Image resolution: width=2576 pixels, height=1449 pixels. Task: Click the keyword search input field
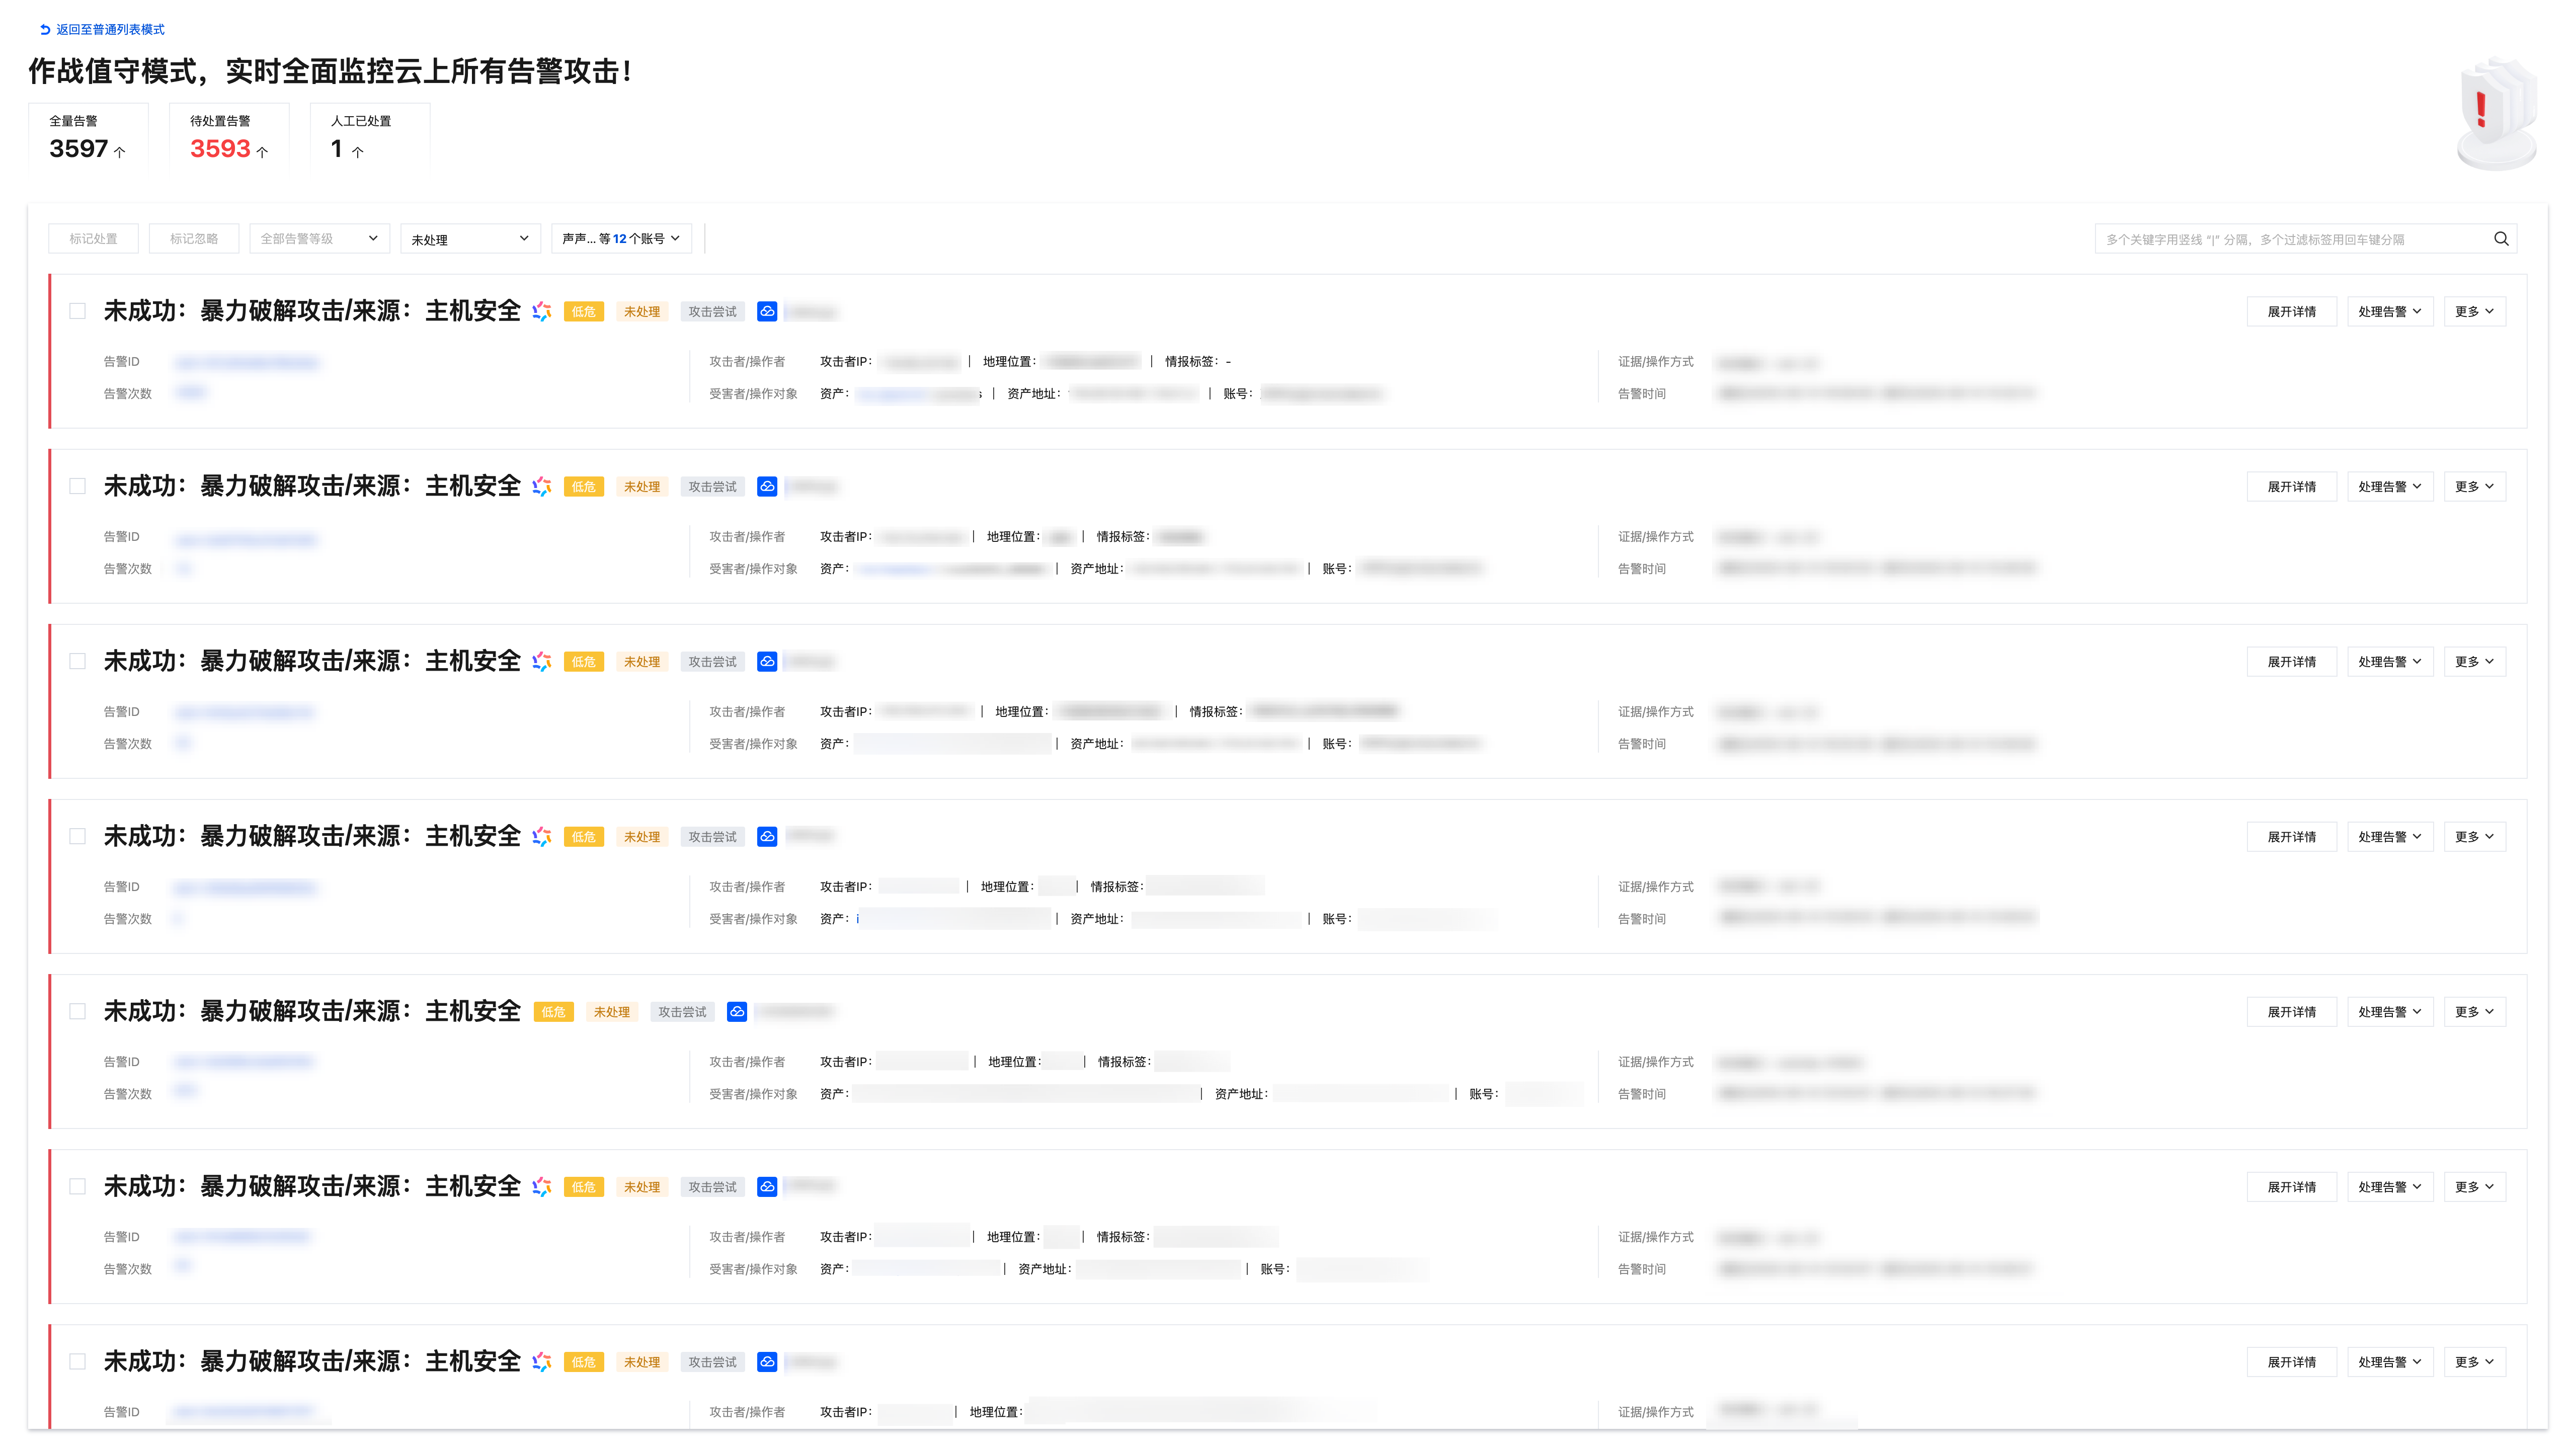point(2290,240)
